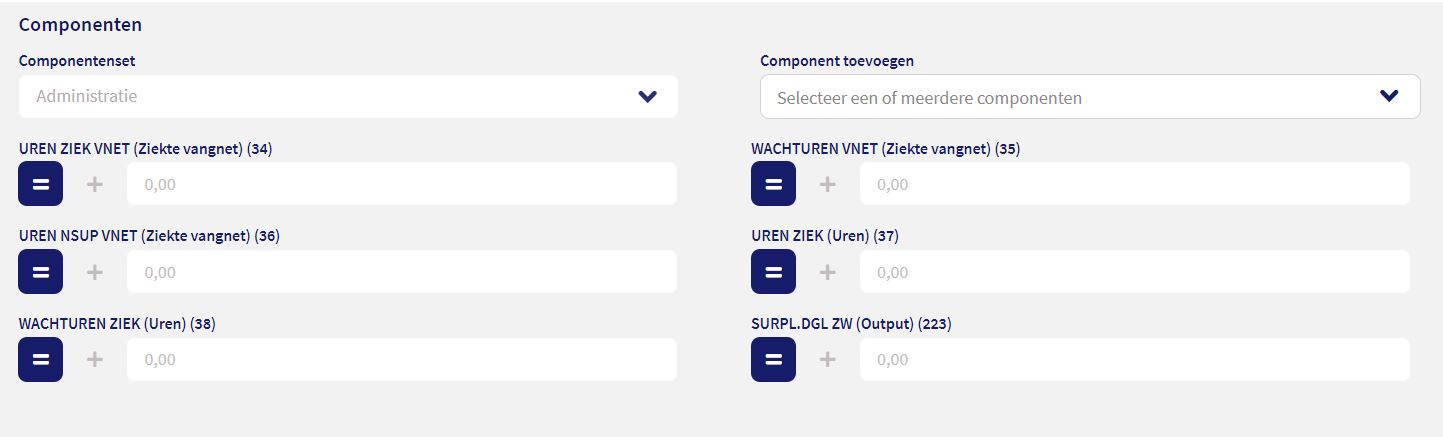Focus the WACHTUREN VNET (35) value field
The height and width of the screenshot is (437, 1443).
point(1133,184)
